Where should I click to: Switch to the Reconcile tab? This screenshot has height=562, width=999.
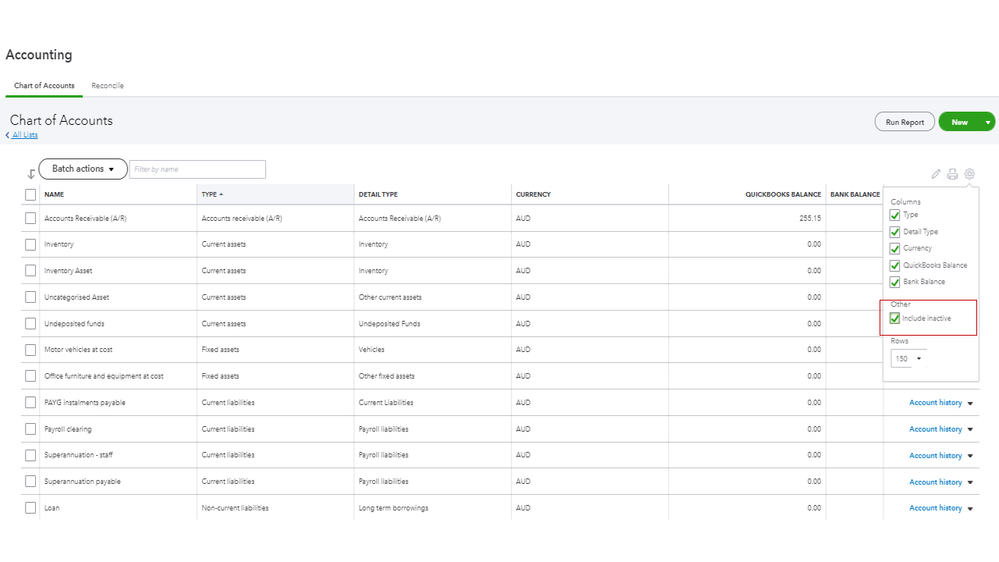(107, 85)
